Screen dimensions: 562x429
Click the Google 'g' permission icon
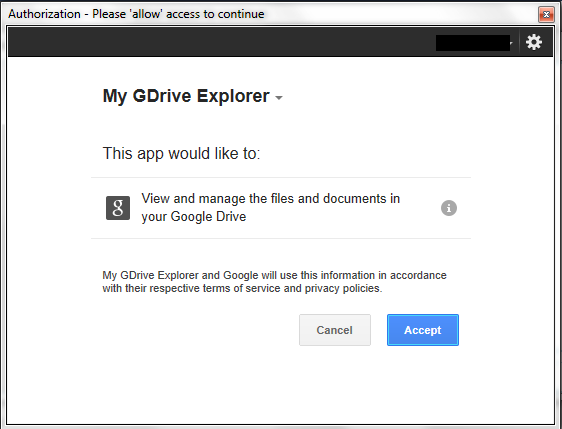pyautogui.click(x=118, y=208)
